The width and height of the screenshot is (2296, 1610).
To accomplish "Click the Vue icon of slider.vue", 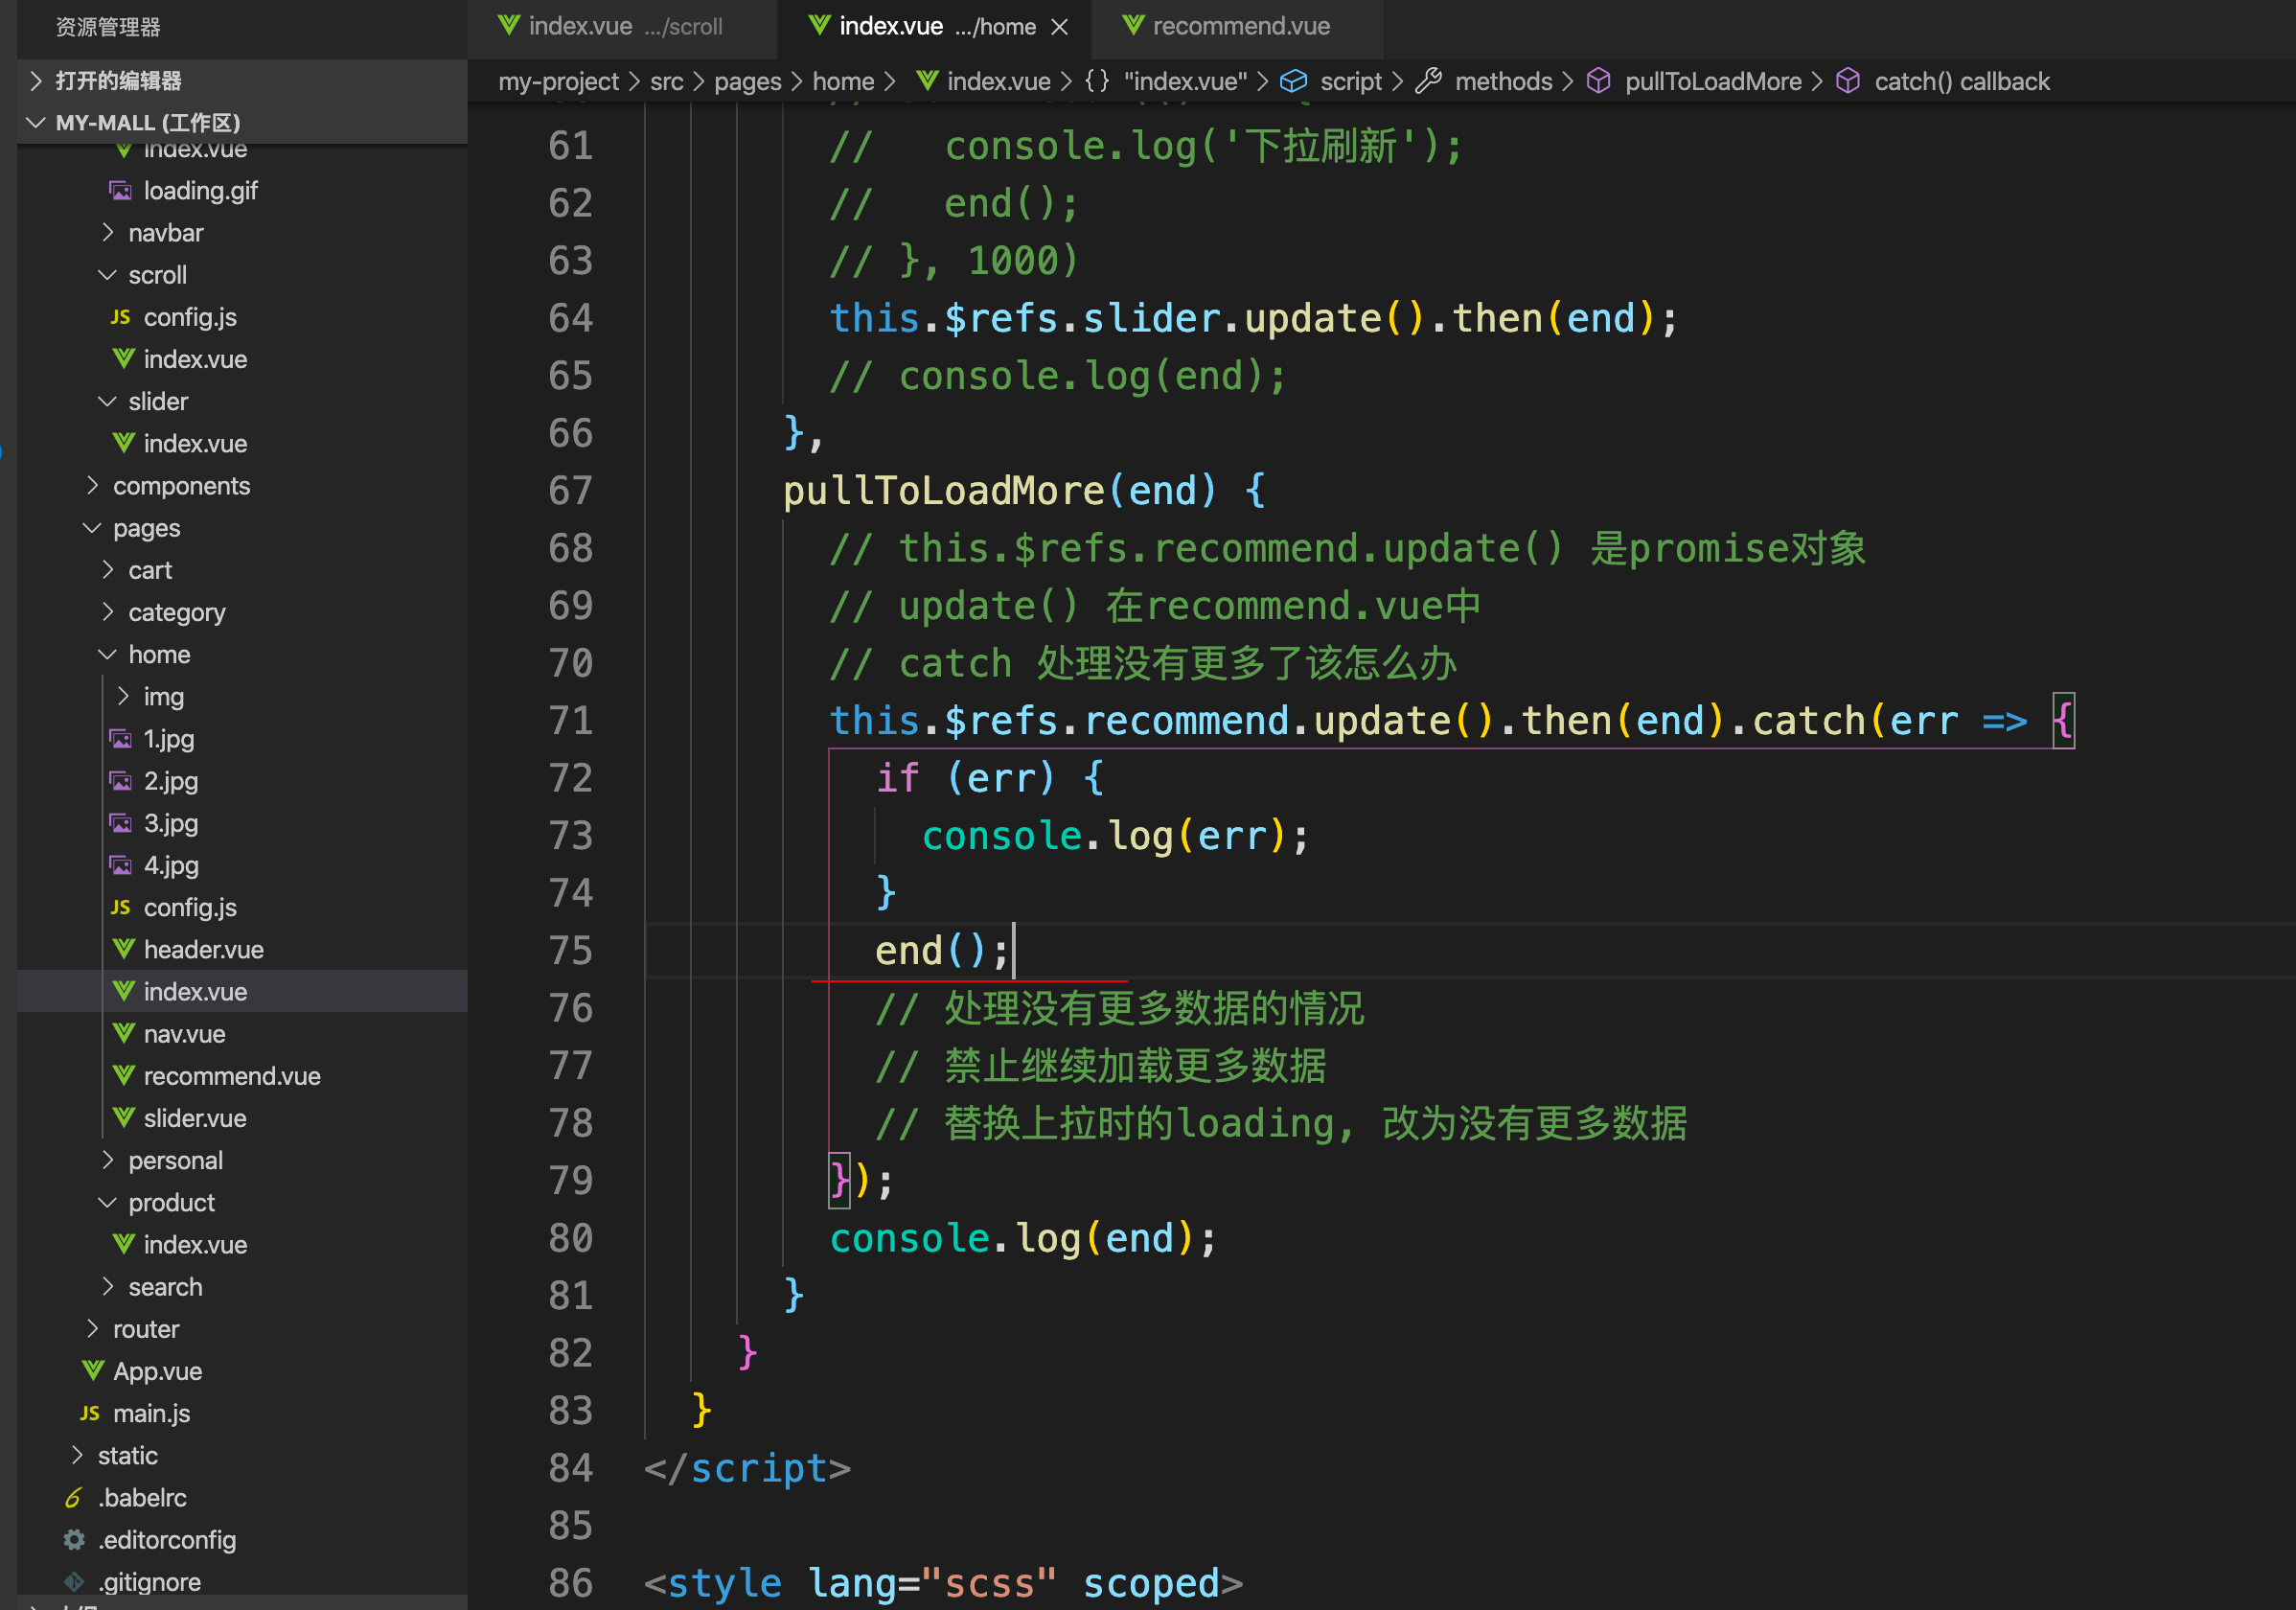I will 123,1118.
